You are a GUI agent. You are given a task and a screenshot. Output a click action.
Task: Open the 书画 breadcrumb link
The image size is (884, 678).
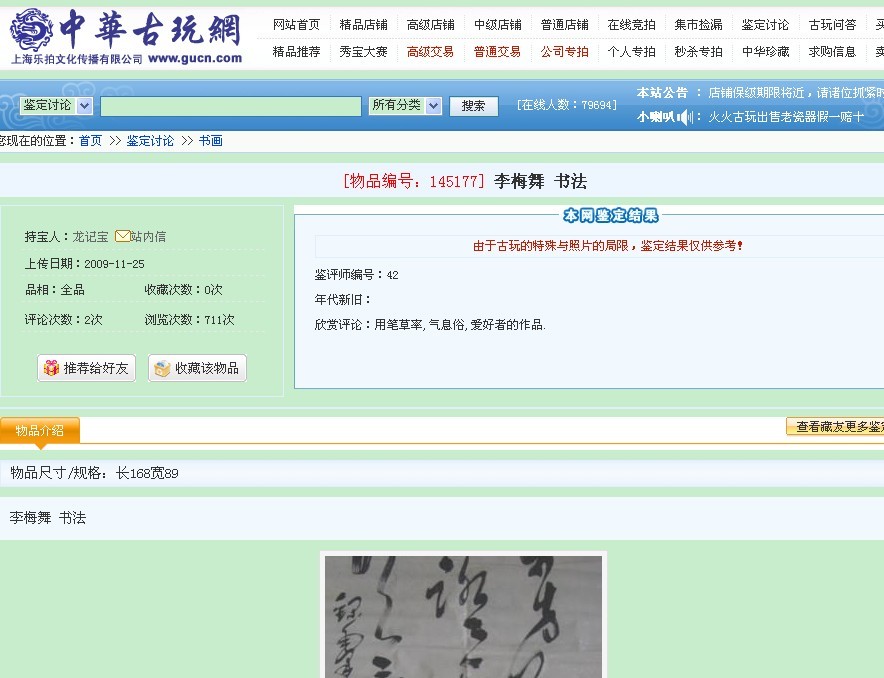(210, 141)
